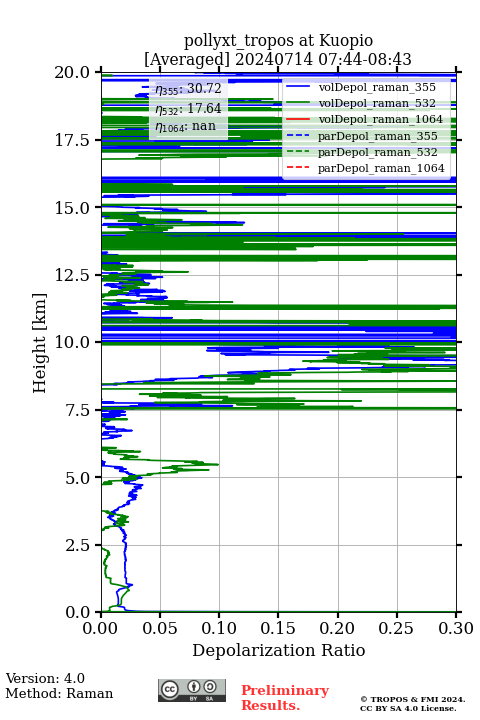Screen dimensions: 480x720
Task: Click the Version: 4.0 text
Action: click(45, 678)
